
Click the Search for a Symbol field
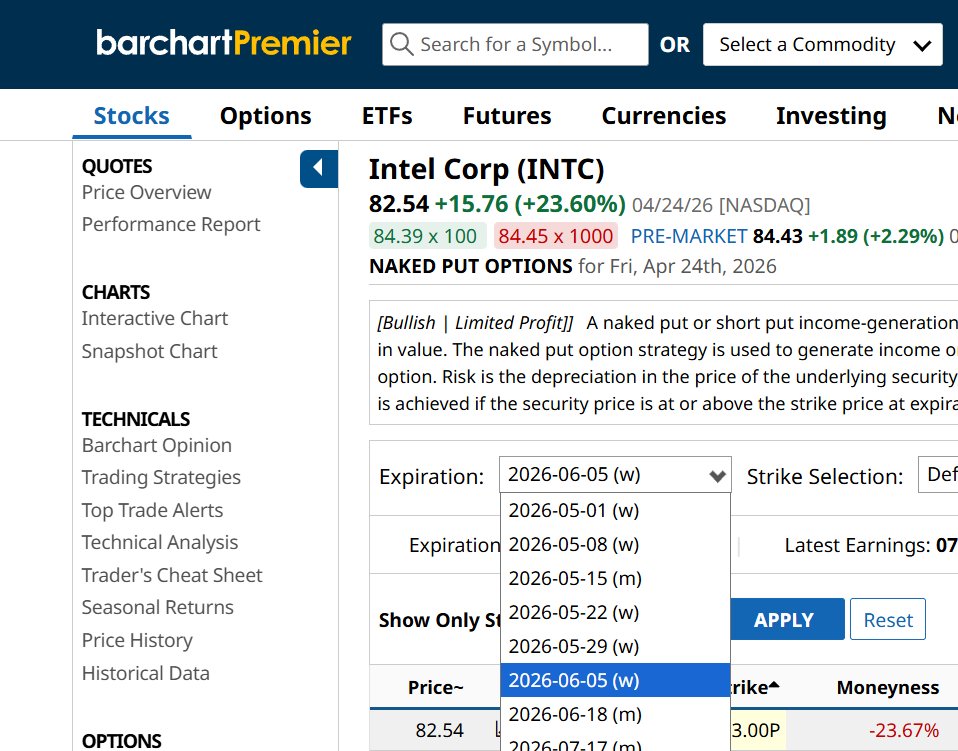click(x=526, y=45)
